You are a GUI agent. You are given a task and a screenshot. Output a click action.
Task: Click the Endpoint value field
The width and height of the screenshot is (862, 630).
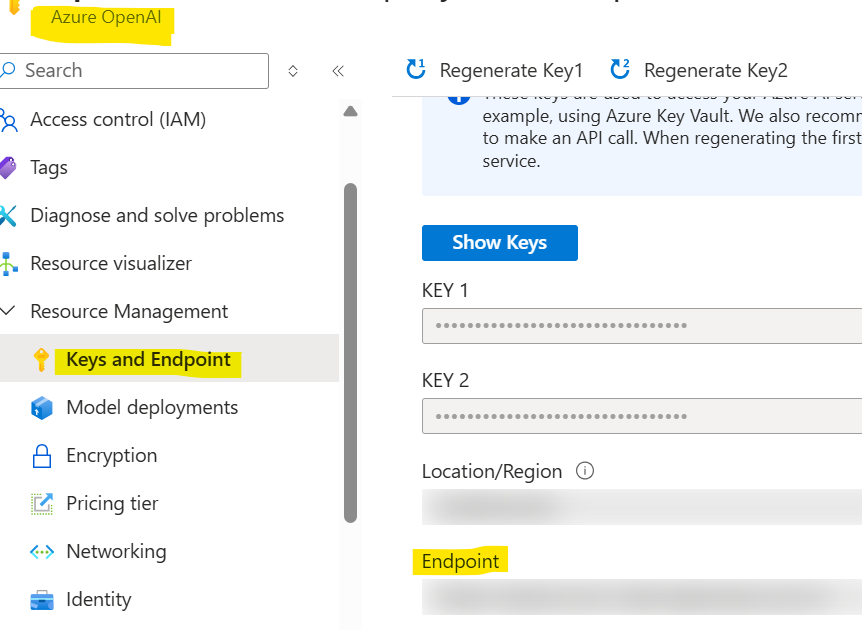click(x=642, y=597)
